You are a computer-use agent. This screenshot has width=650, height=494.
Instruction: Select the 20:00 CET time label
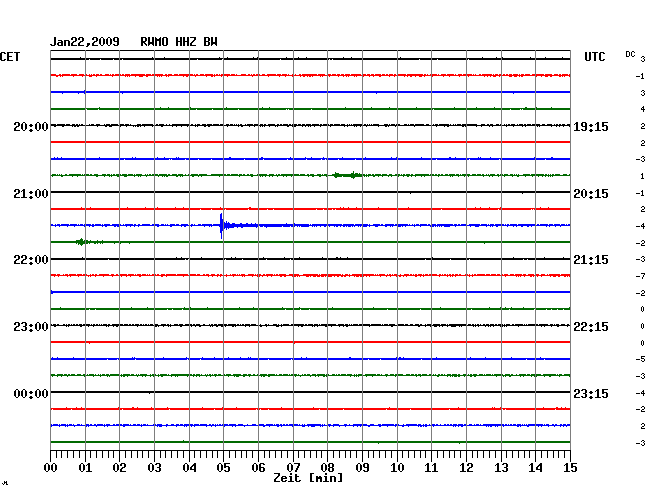tap(31, 126)
